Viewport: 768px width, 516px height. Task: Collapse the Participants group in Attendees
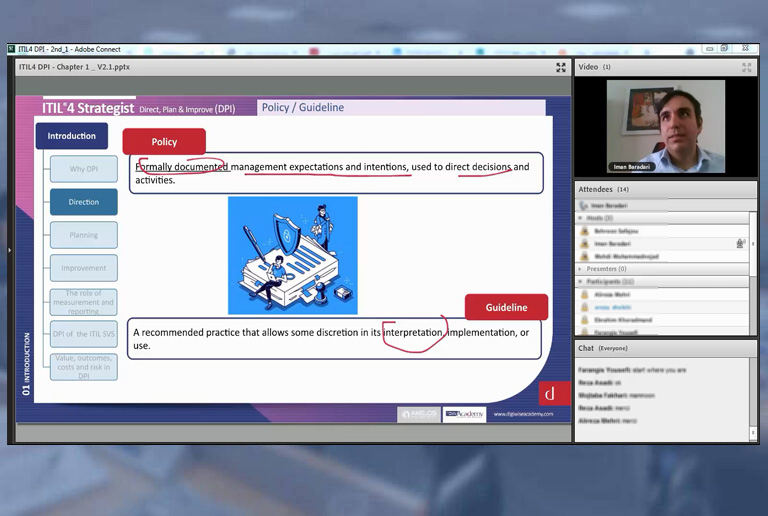pyautogui.click(x=581, y=282)
